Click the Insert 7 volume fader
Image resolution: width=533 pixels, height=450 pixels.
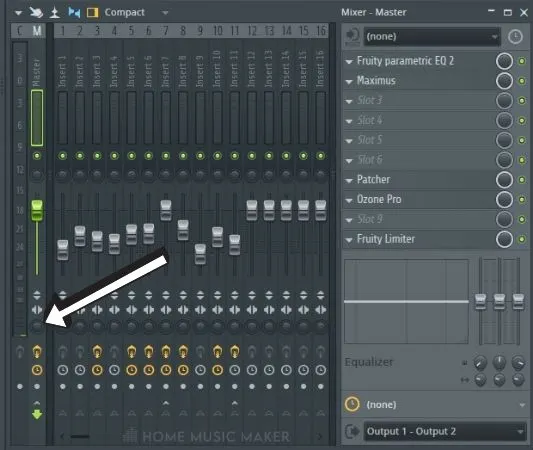(x=166, y=210)
